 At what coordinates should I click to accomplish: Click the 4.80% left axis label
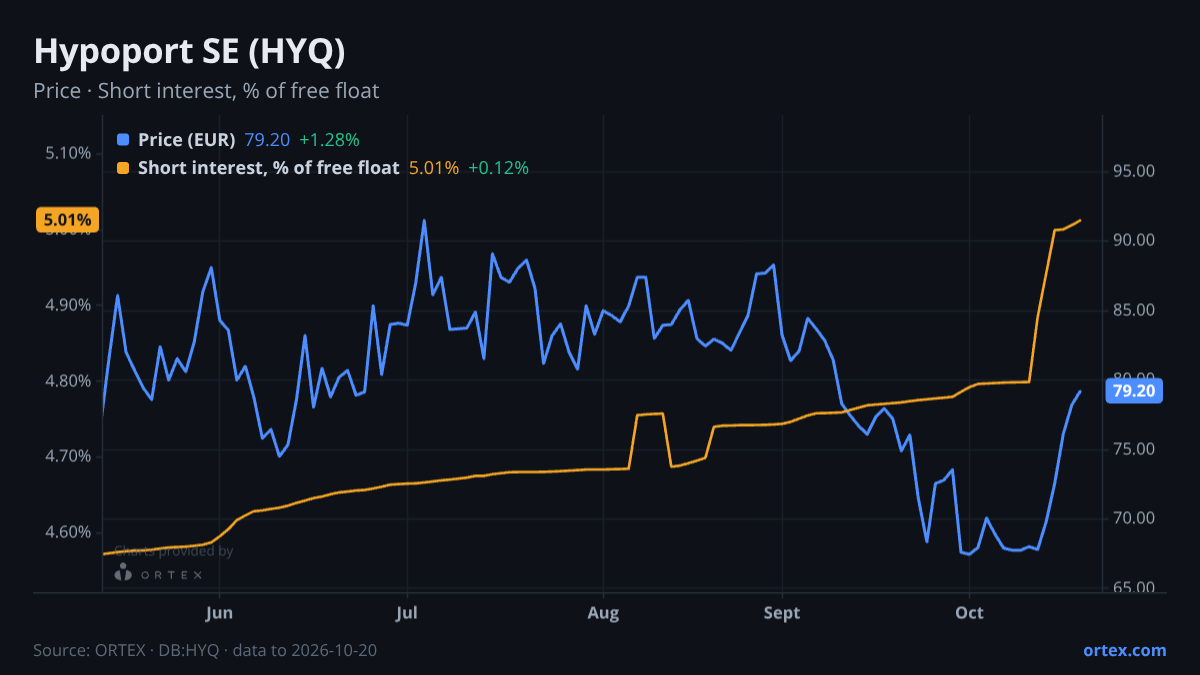(x=68, y=381)
